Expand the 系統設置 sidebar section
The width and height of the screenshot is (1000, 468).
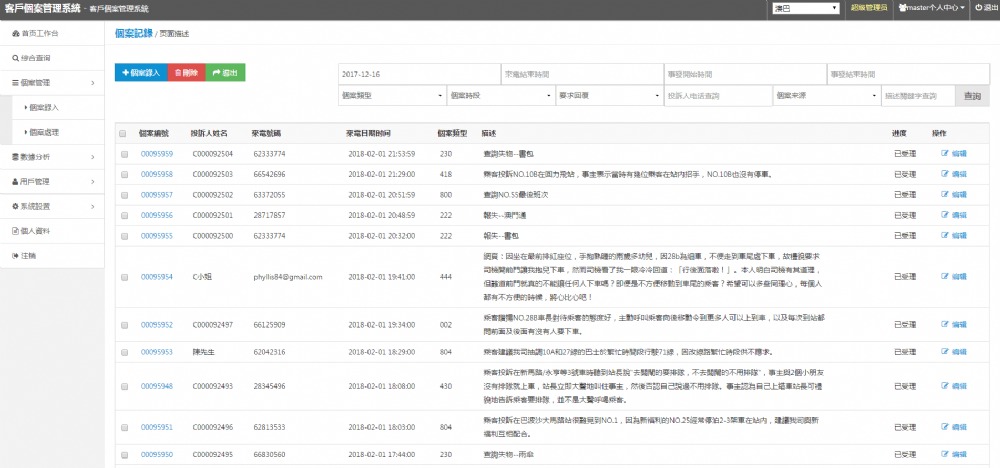pyautogui.click(x=52, y=207)
